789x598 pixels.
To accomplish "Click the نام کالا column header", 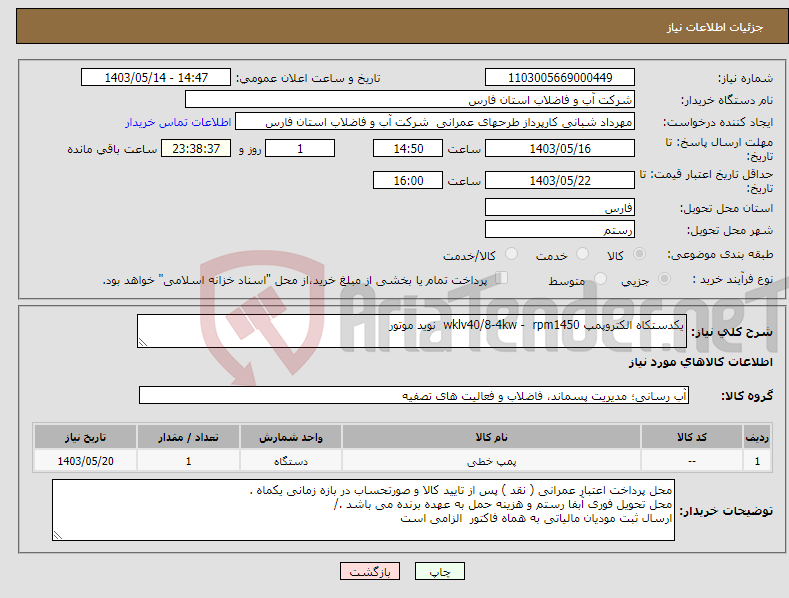I will tap(492, 437).
